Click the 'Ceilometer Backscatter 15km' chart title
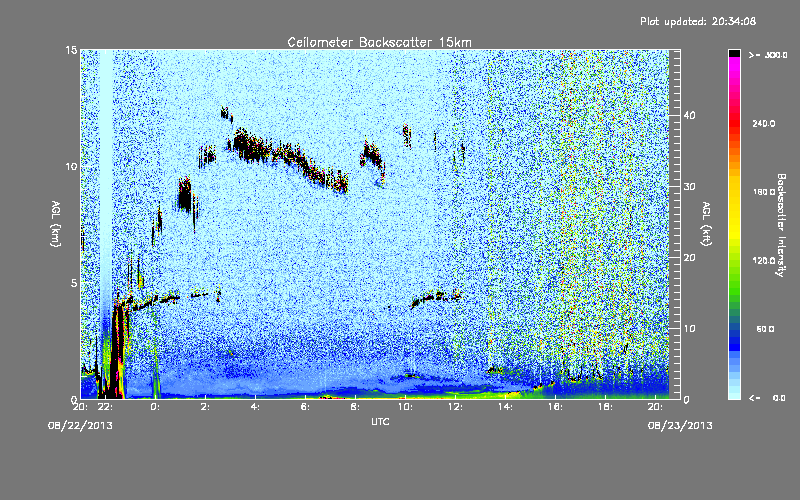 point(379,42)
